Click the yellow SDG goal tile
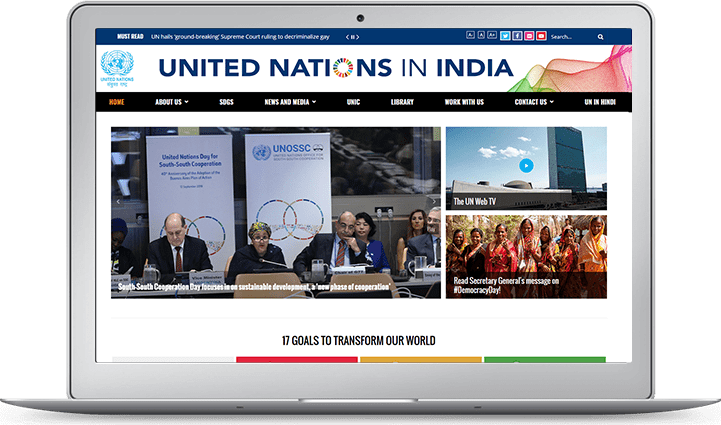Viewport: 721px width, 425px height. pyautogui.click(x=421, y=360)
